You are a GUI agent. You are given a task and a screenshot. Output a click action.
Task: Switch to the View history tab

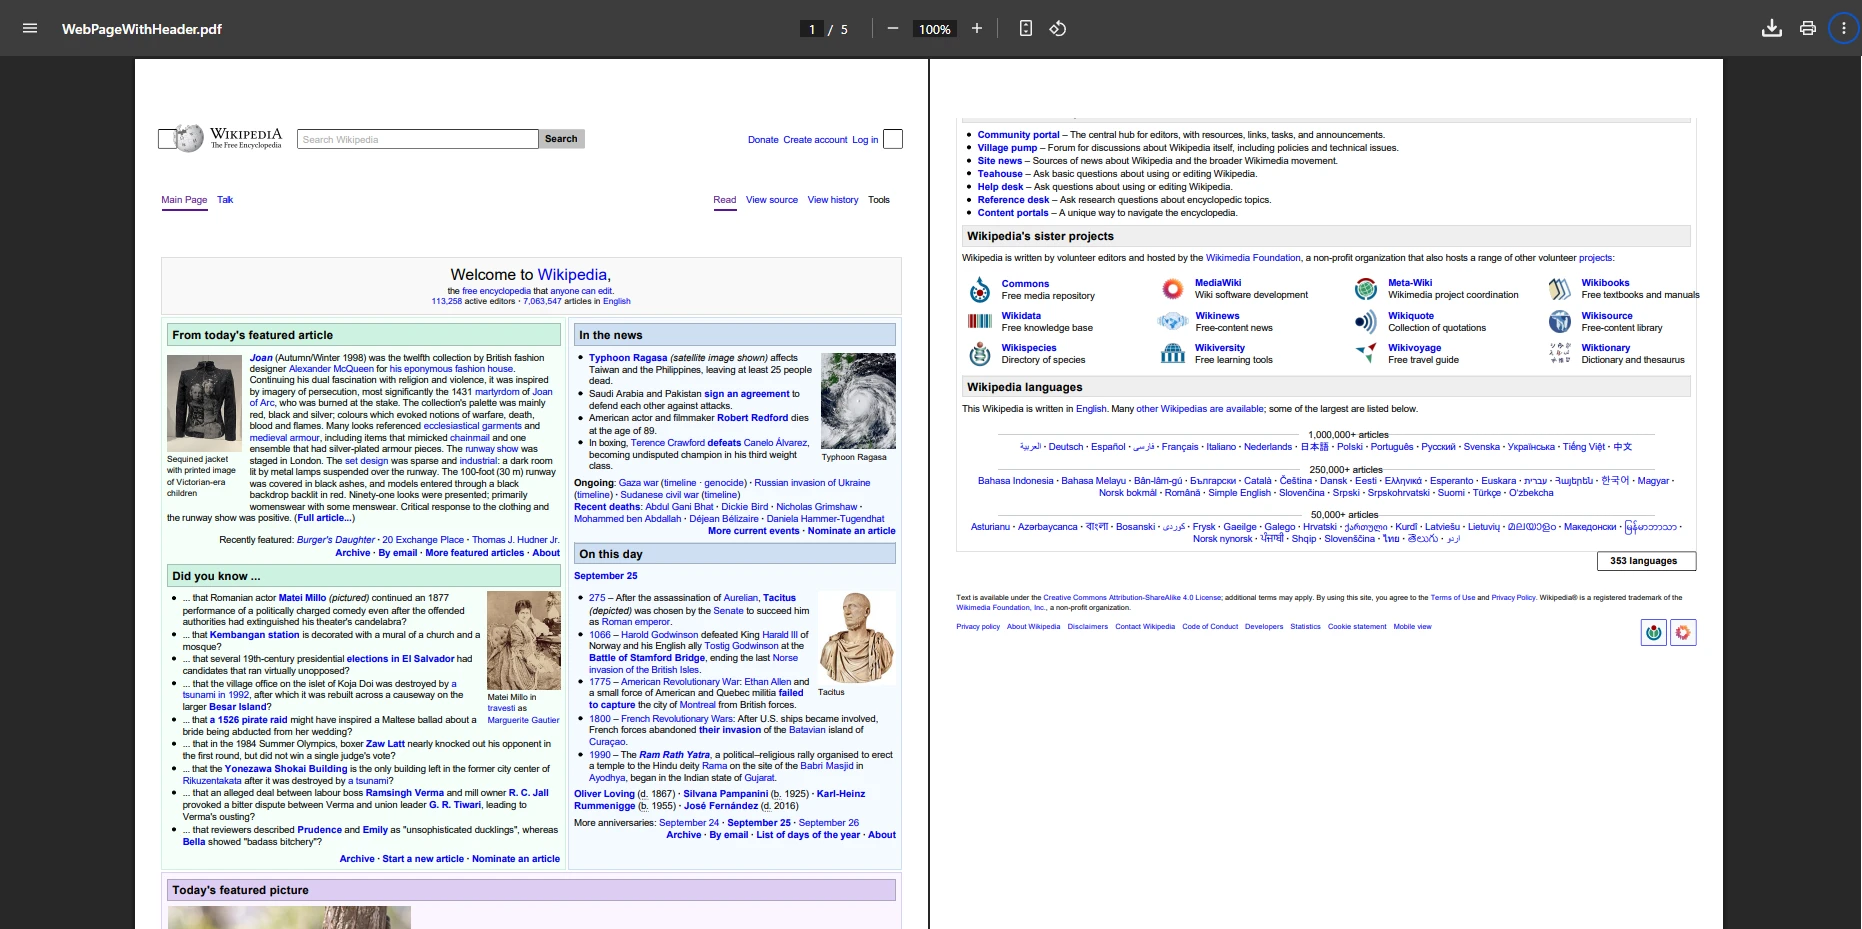(x=832, y=200)
